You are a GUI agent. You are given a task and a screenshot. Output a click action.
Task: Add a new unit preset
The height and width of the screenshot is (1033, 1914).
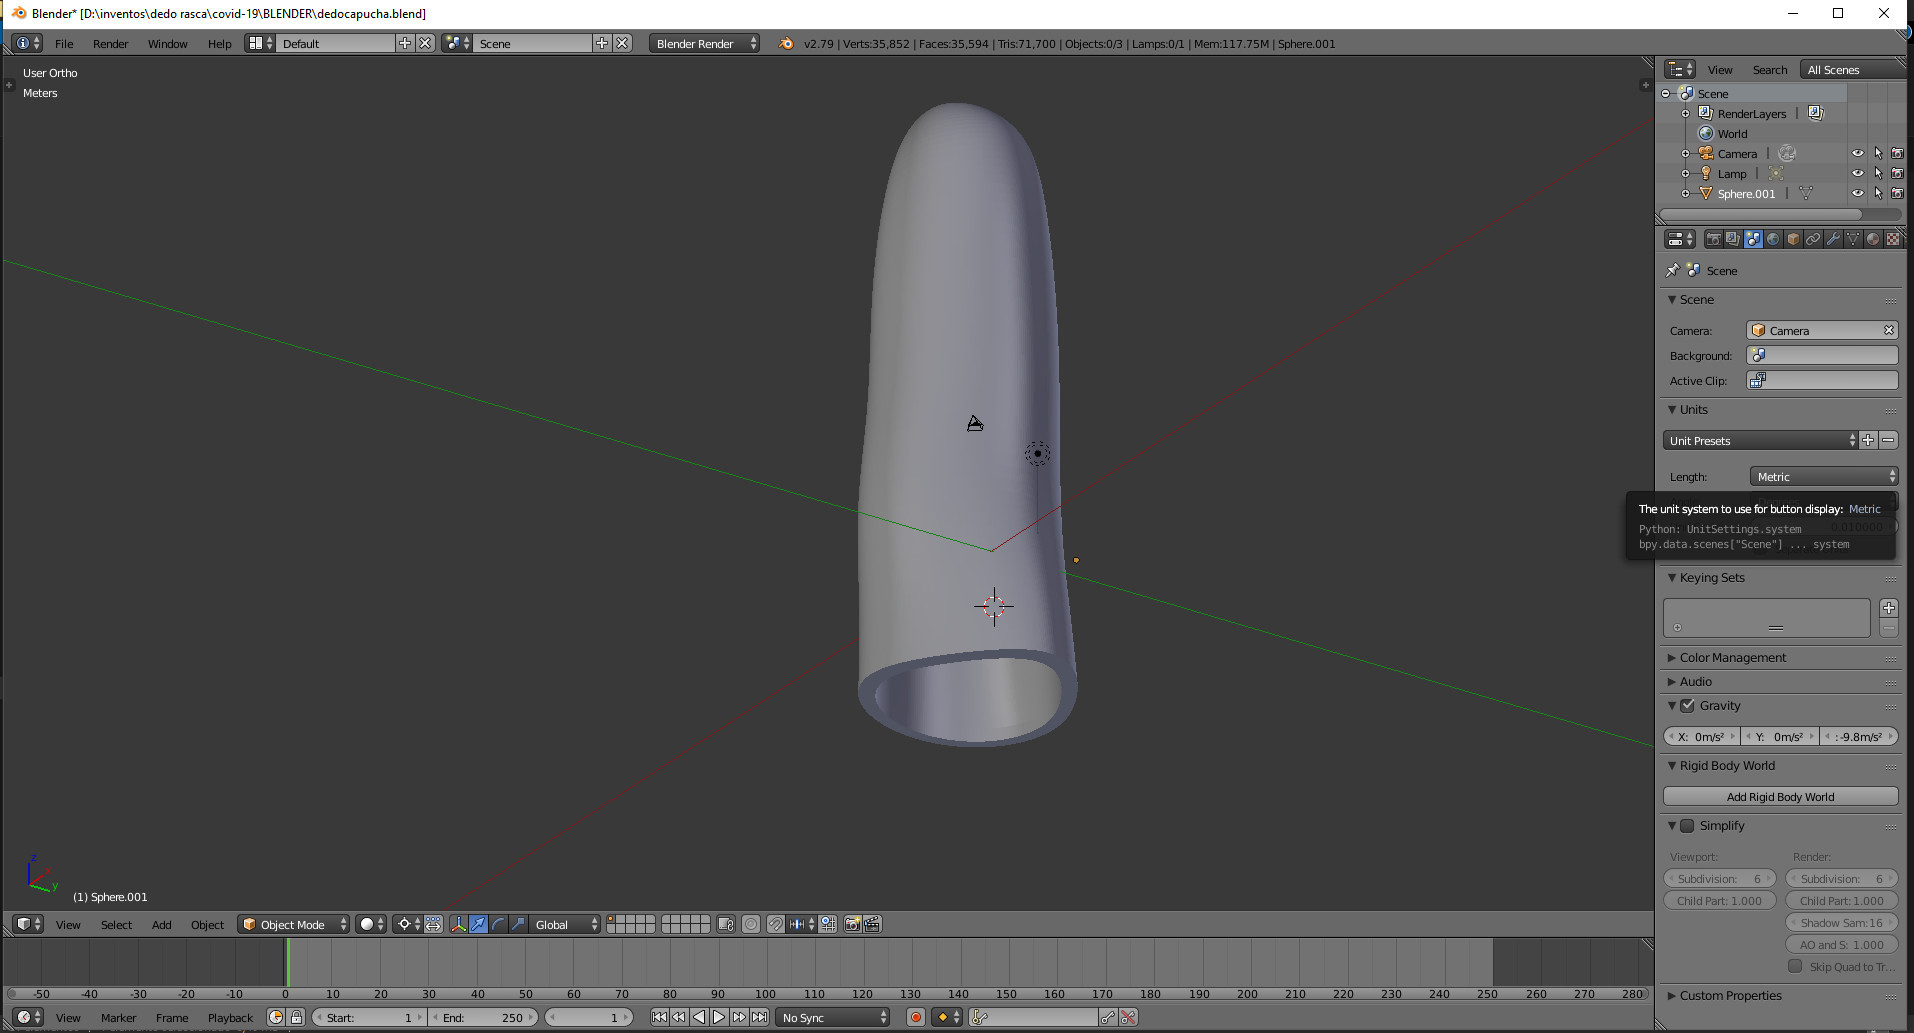tap(1868, 440)
